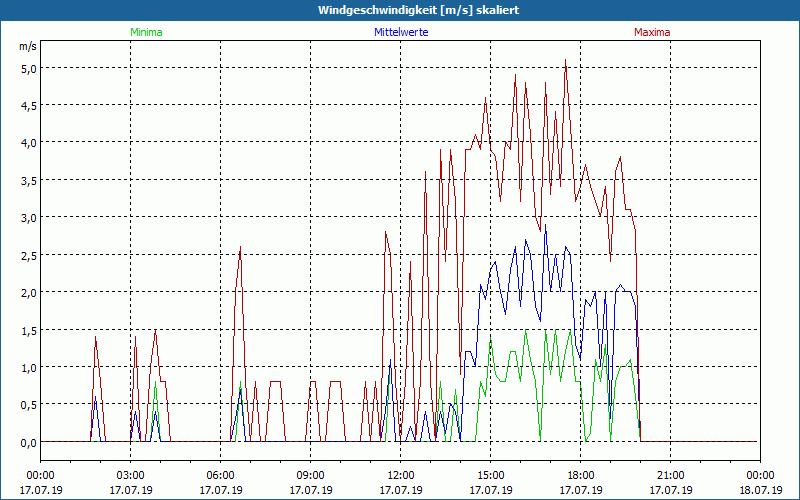Click the 21:00 time axis label
This screenshot has height=500, width=800.
coord(670,476)
